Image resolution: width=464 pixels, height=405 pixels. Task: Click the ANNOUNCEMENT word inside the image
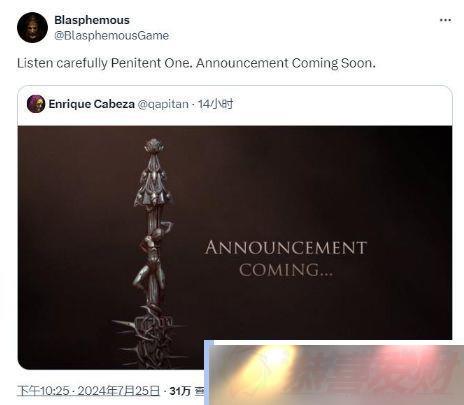tap(286, 248)
